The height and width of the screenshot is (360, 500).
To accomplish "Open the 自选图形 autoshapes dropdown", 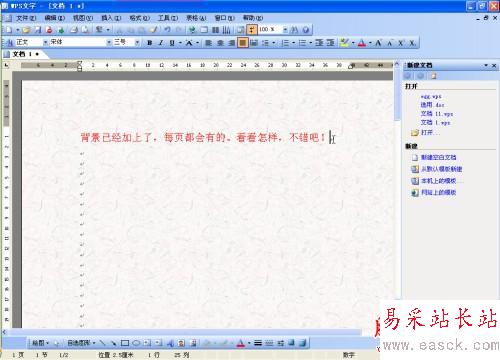I will coord(81,343).
